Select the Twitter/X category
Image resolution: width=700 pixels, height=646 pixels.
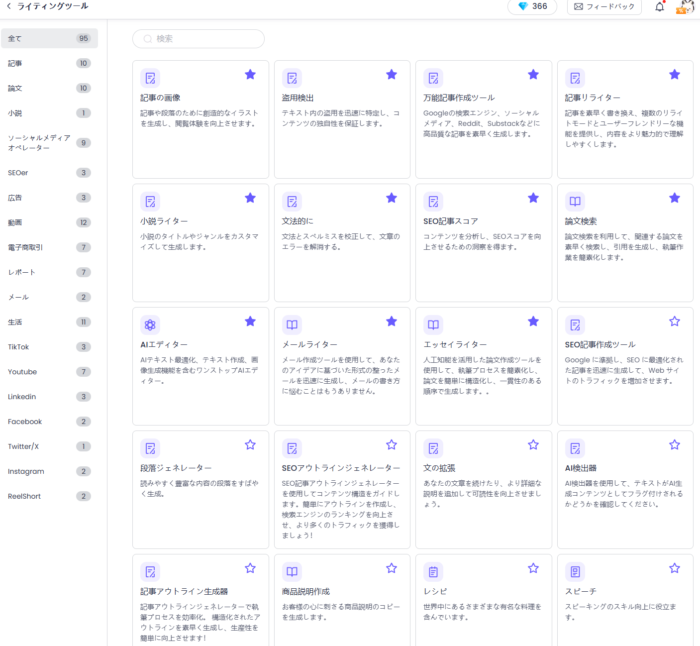pos(49,446)
